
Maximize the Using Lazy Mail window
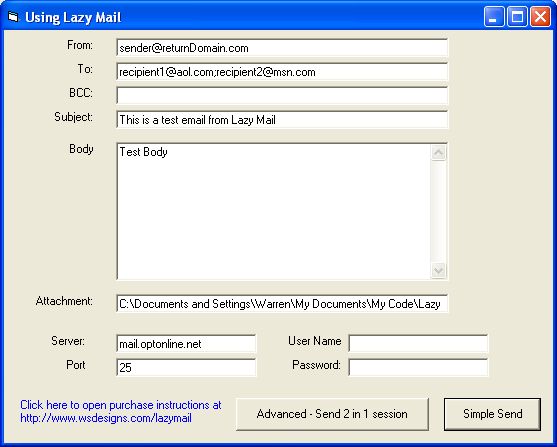(517, 17)
